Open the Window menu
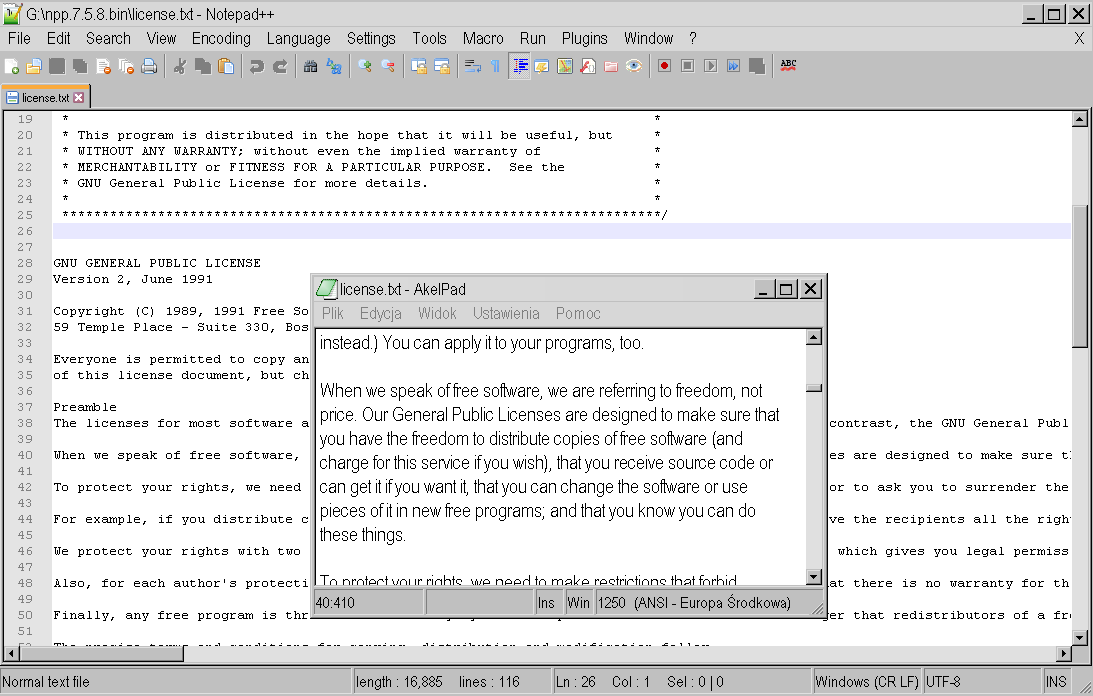The height and width of the screenshot is (696, 1093). pos(648,38)
